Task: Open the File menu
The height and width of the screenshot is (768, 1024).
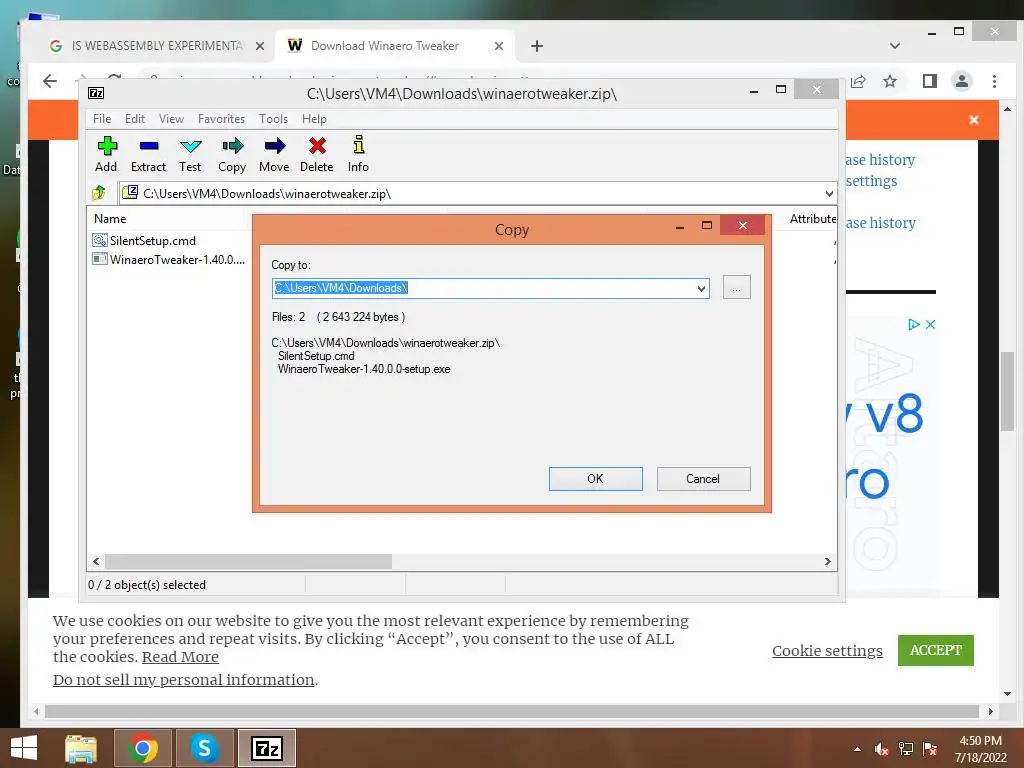Action: [x=102, y=119]
